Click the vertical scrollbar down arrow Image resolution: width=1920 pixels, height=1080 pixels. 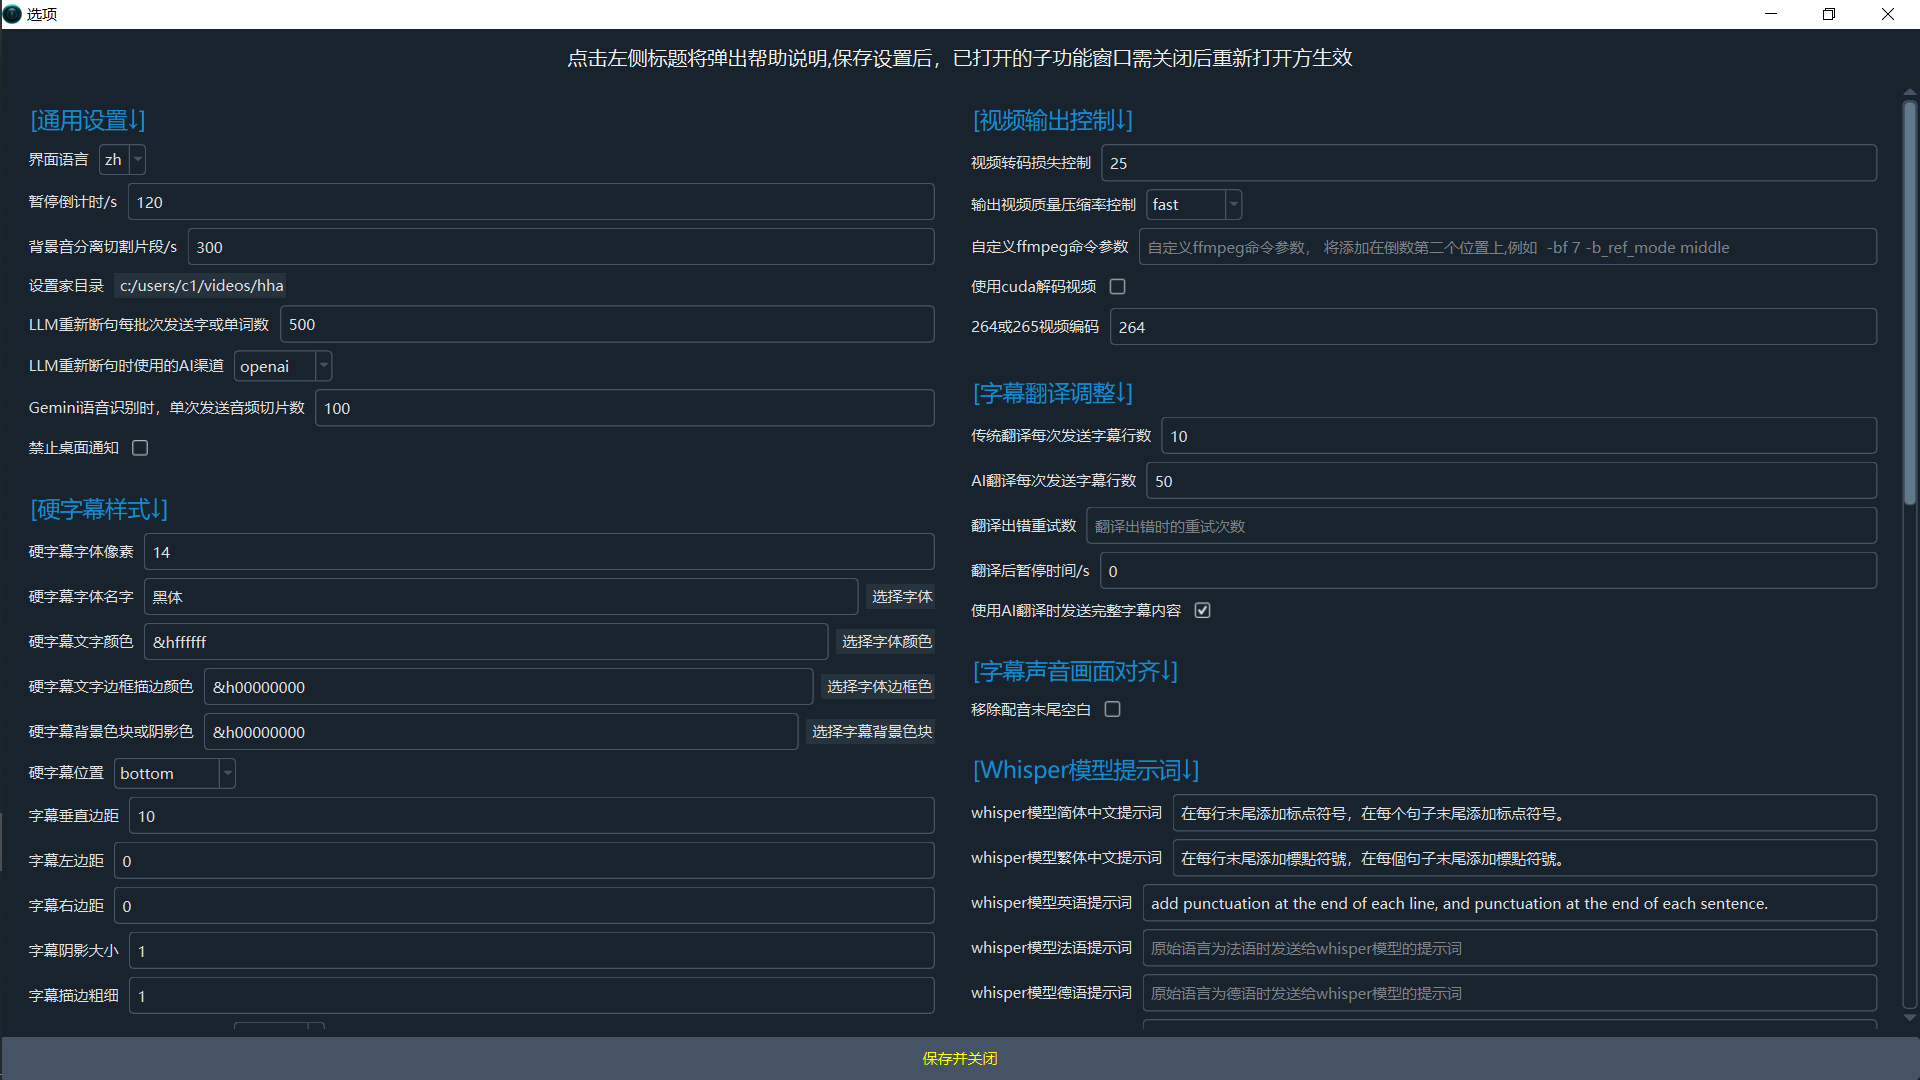pyautogui.click(x=1910, y=1018)
